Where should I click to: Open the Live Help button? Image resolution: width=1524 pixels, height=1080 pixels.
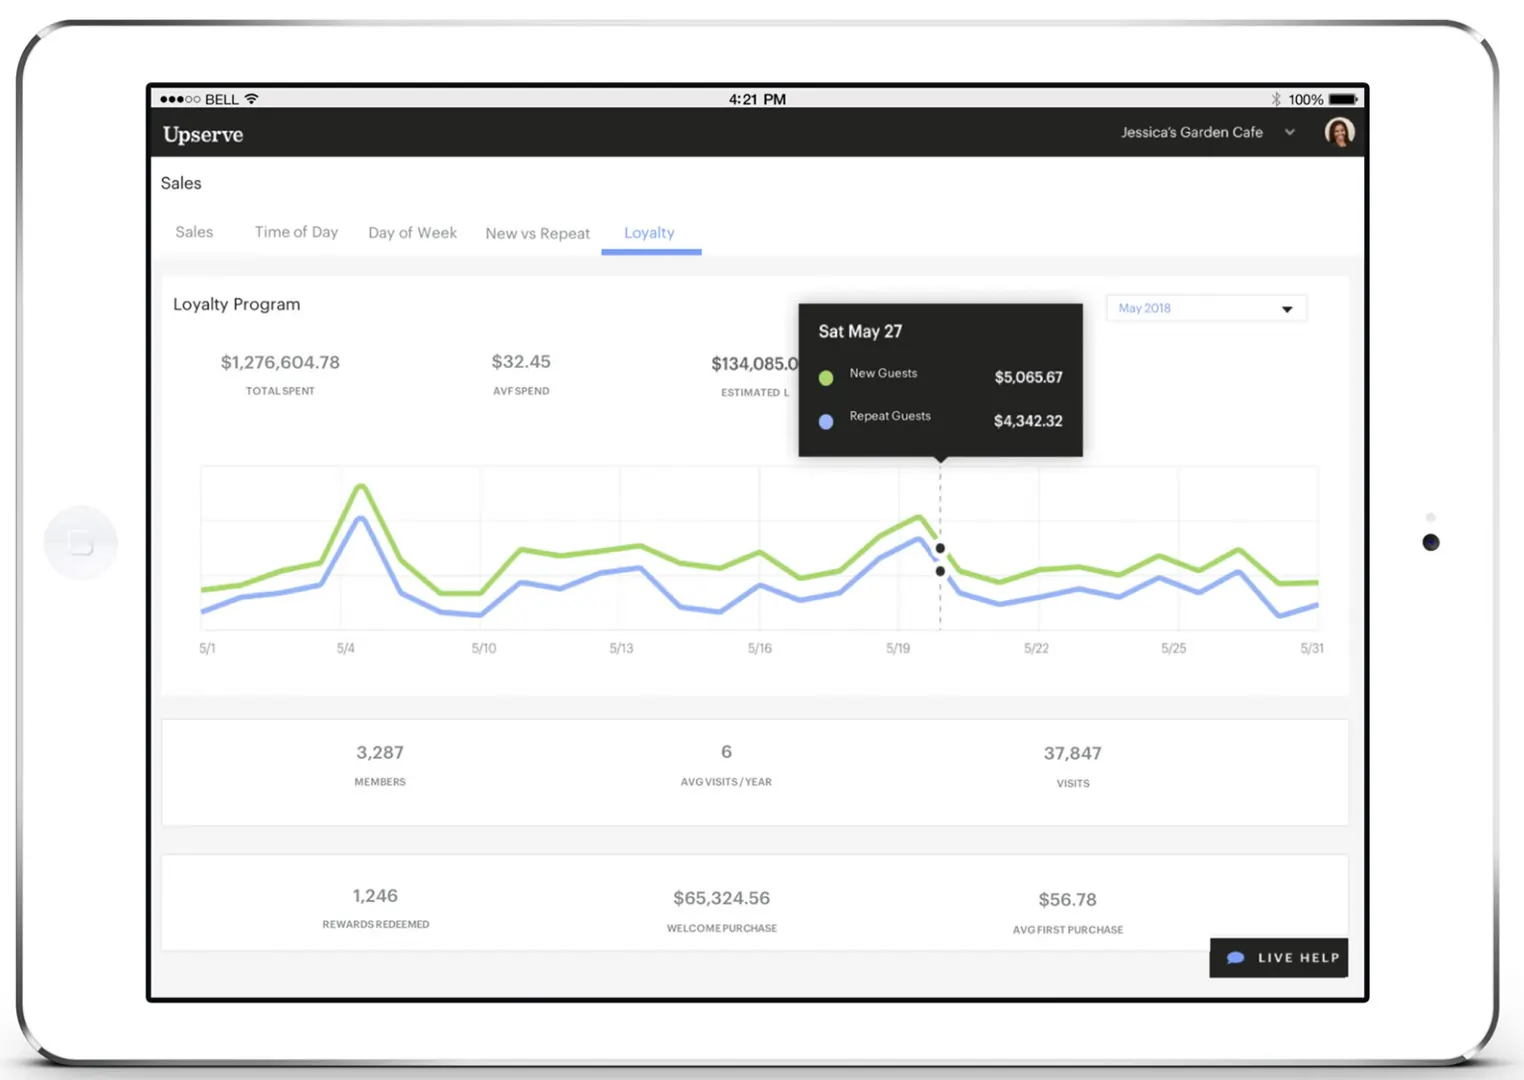click(x=1279, y=958)
